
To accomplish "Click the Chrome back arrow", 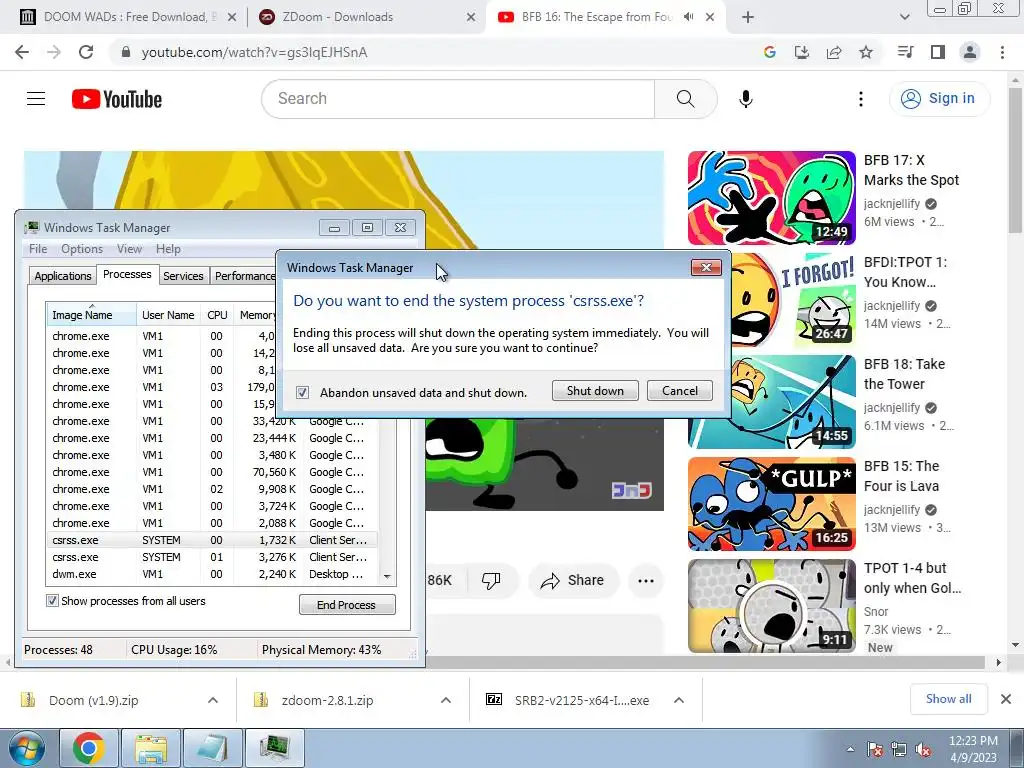I will tap(22, 52).
